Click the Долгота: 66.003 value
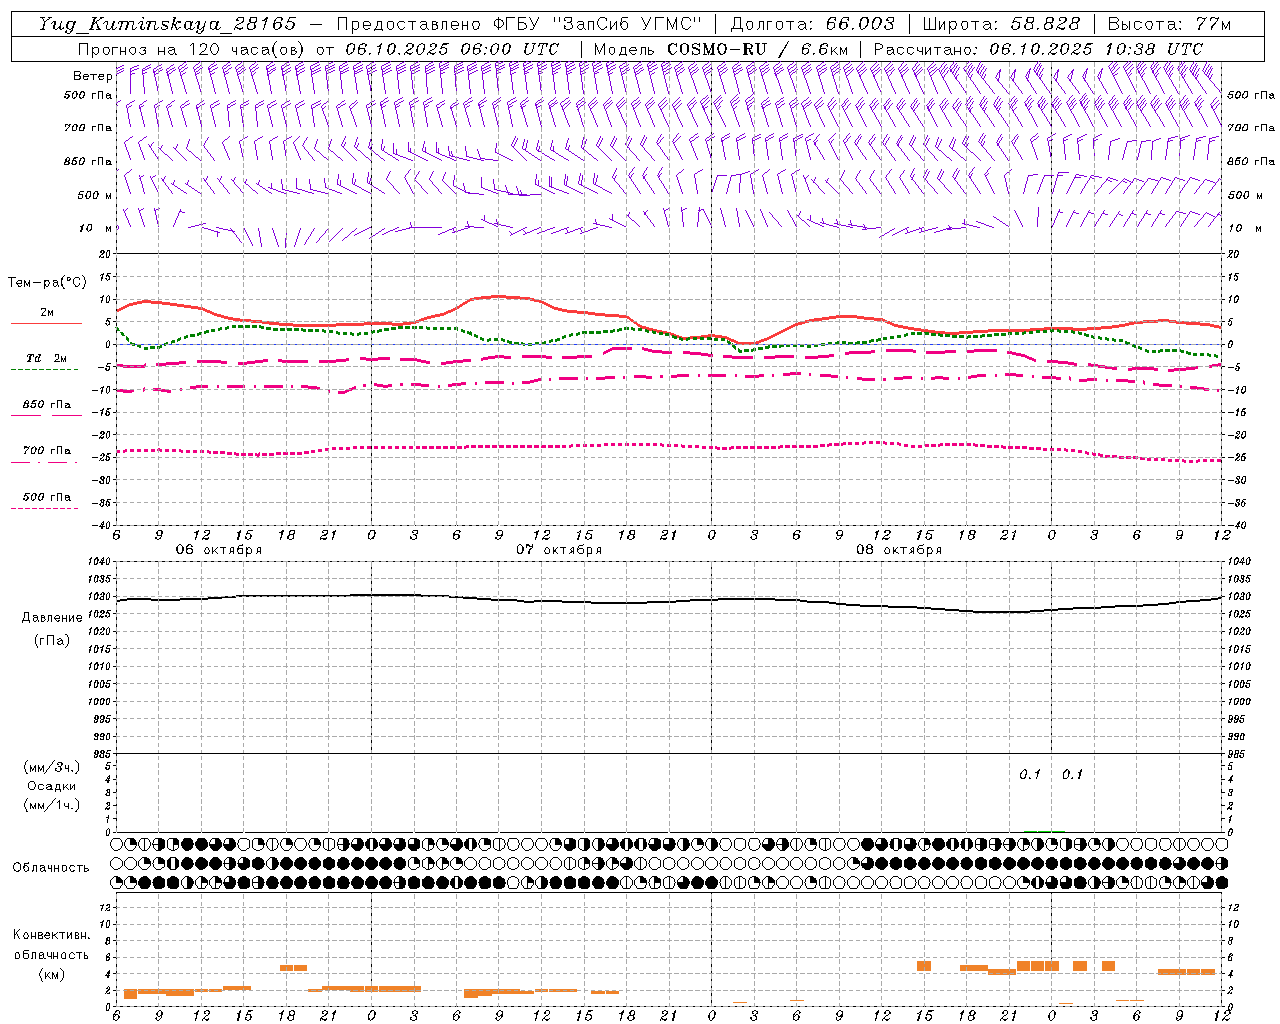Image resolution: width=1280 pixels, height=1024 pixels. coord(812,24)
